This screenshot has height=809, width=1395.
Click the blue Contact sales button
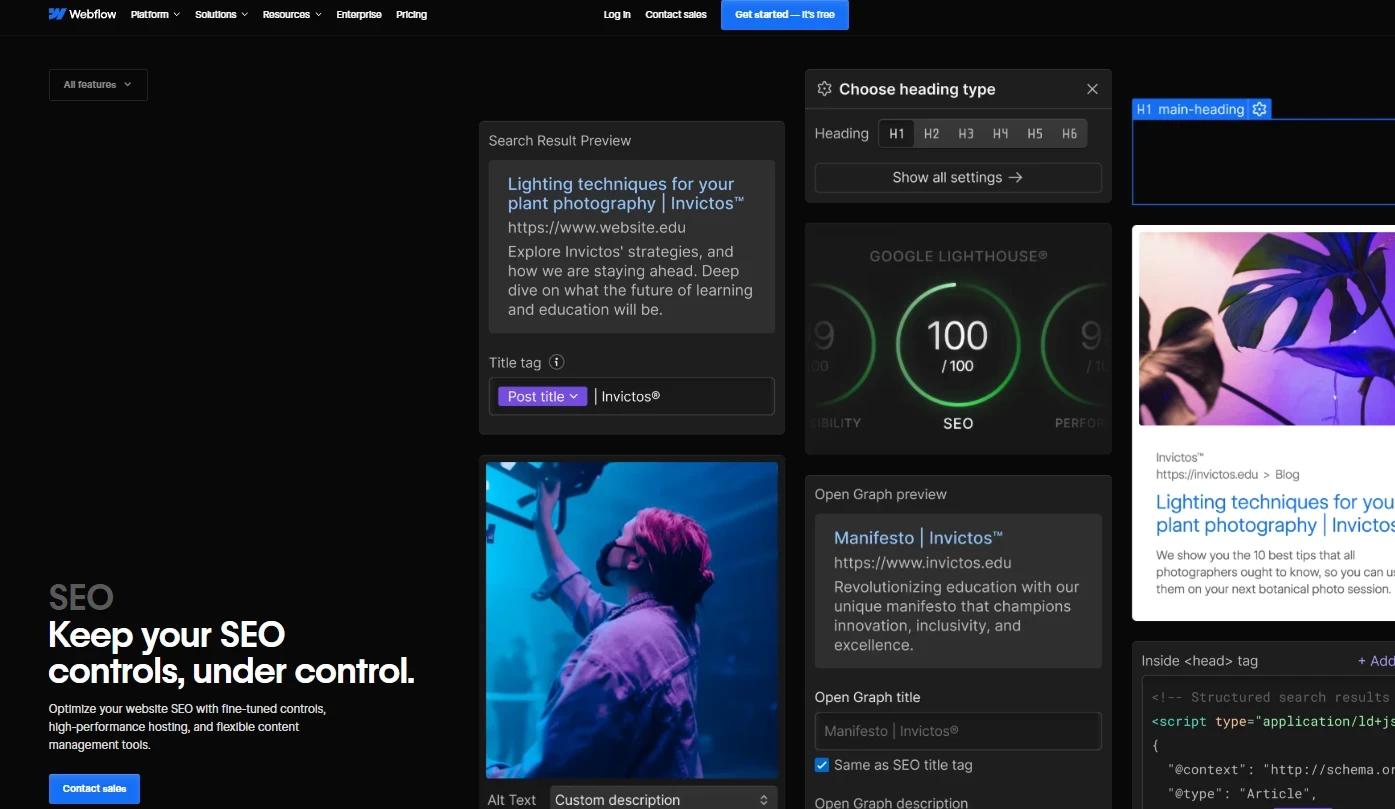[94, 789]
